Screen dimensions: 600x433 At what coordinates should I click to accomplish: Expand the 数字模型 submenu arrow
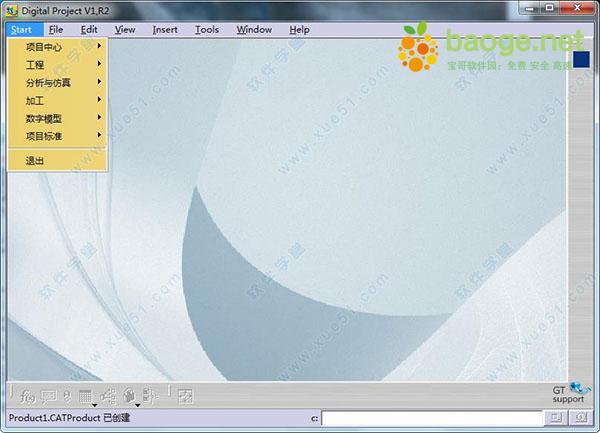tap(99, 117)
